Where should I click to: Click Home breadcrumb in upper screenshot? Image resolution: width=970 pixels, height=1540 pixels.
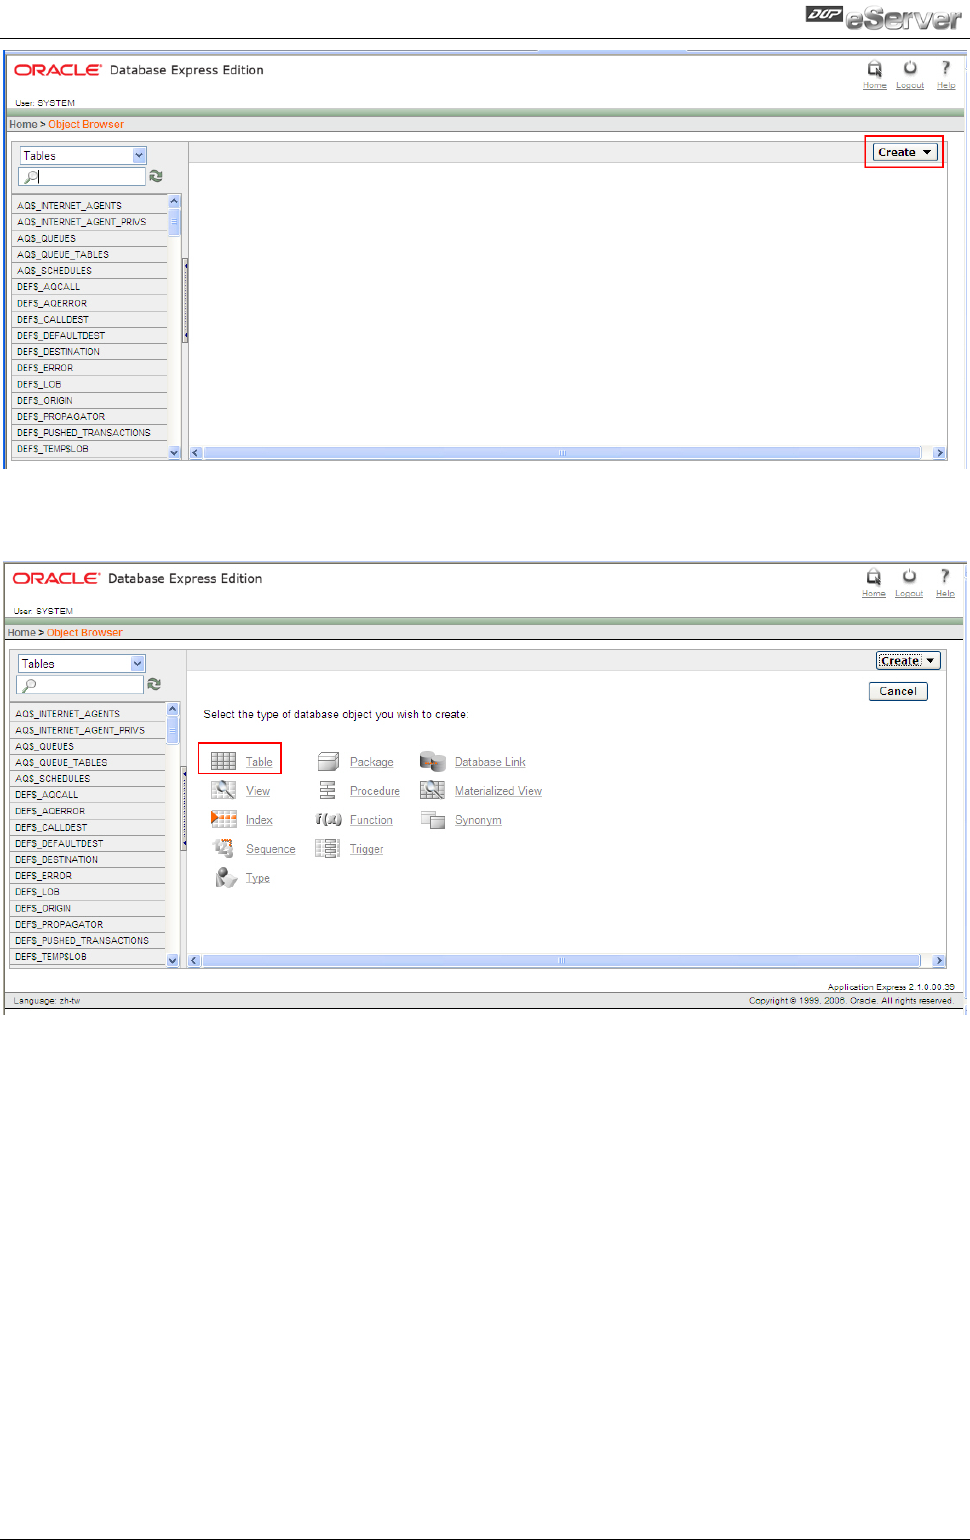click(x=23, y=124)
